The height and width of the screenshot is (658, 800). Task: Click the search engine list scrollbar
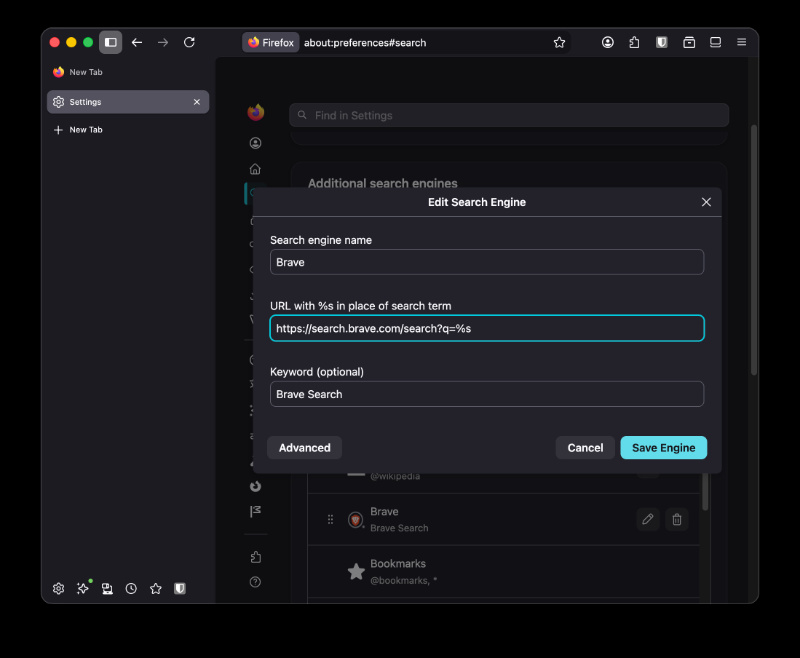click(705, 492)
